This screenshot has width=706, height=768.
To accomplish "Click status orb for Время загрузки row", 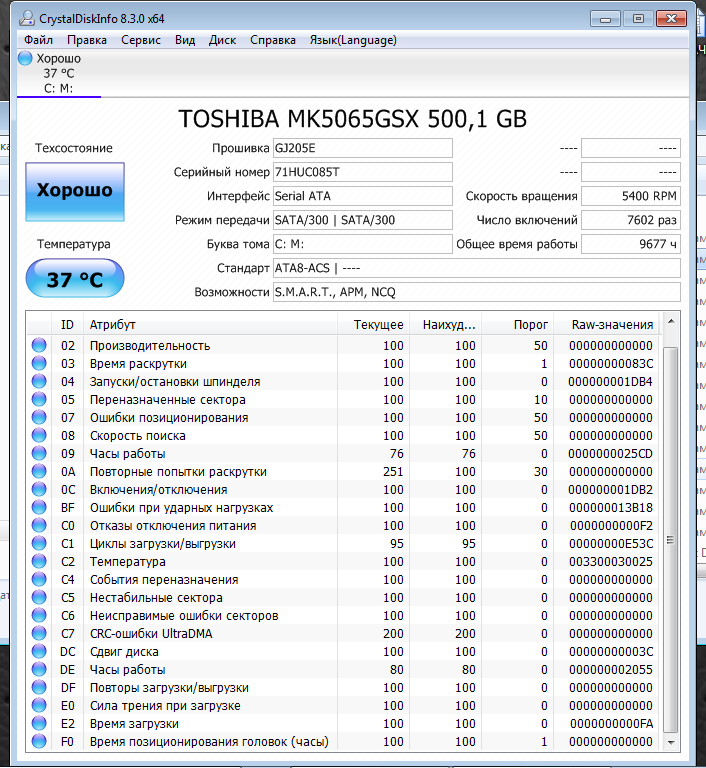I will pyautogui.click(x=39, y=723).
